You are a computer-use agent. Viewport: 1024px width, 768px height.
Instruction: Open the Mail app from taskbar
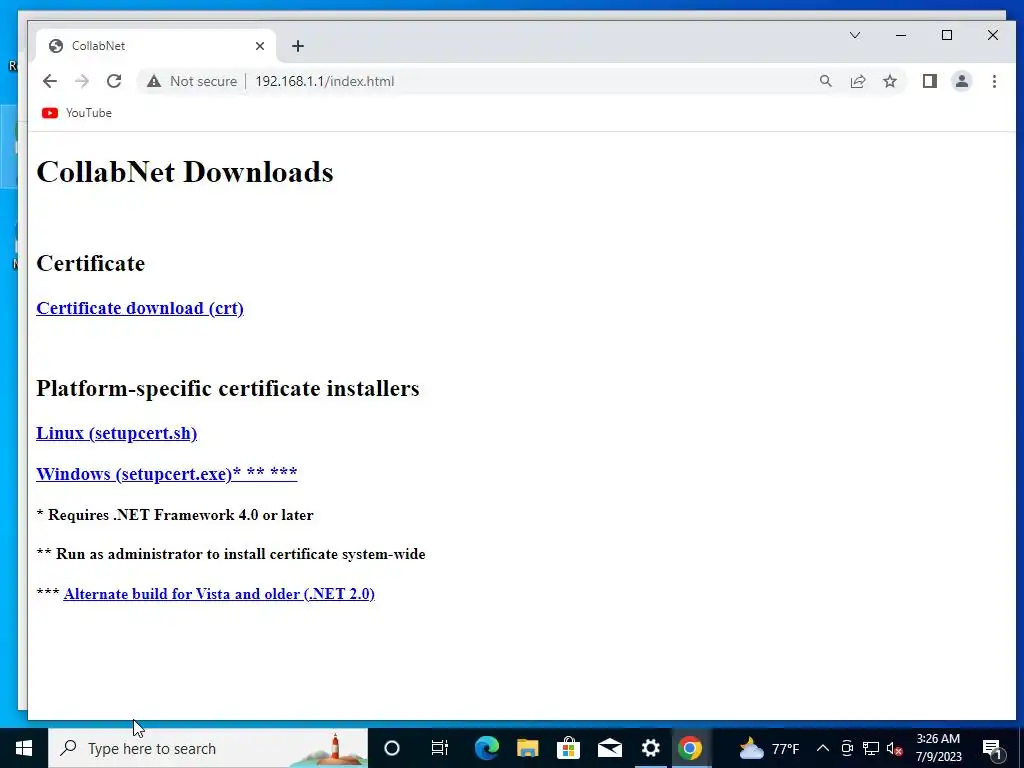[x=609, y=748]
